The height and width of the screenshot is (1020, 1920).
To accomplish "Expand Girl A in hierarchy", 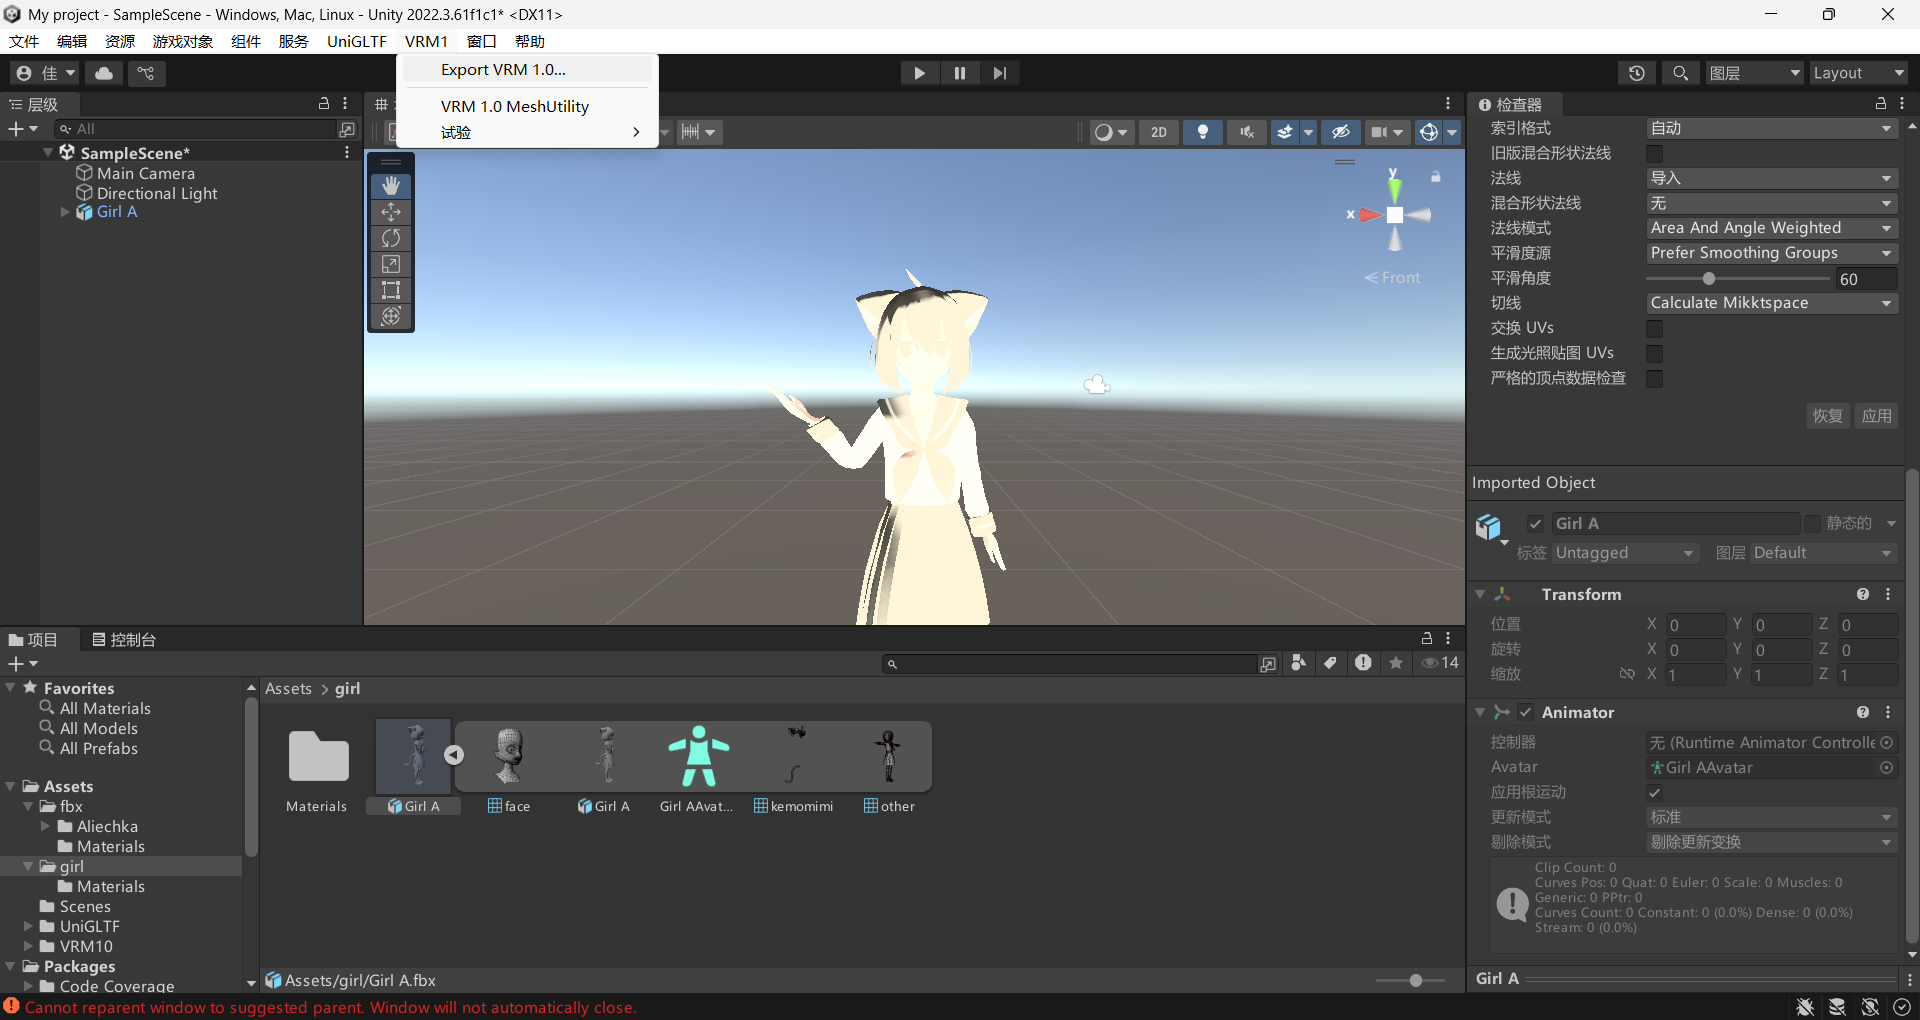I will (65, 212).
